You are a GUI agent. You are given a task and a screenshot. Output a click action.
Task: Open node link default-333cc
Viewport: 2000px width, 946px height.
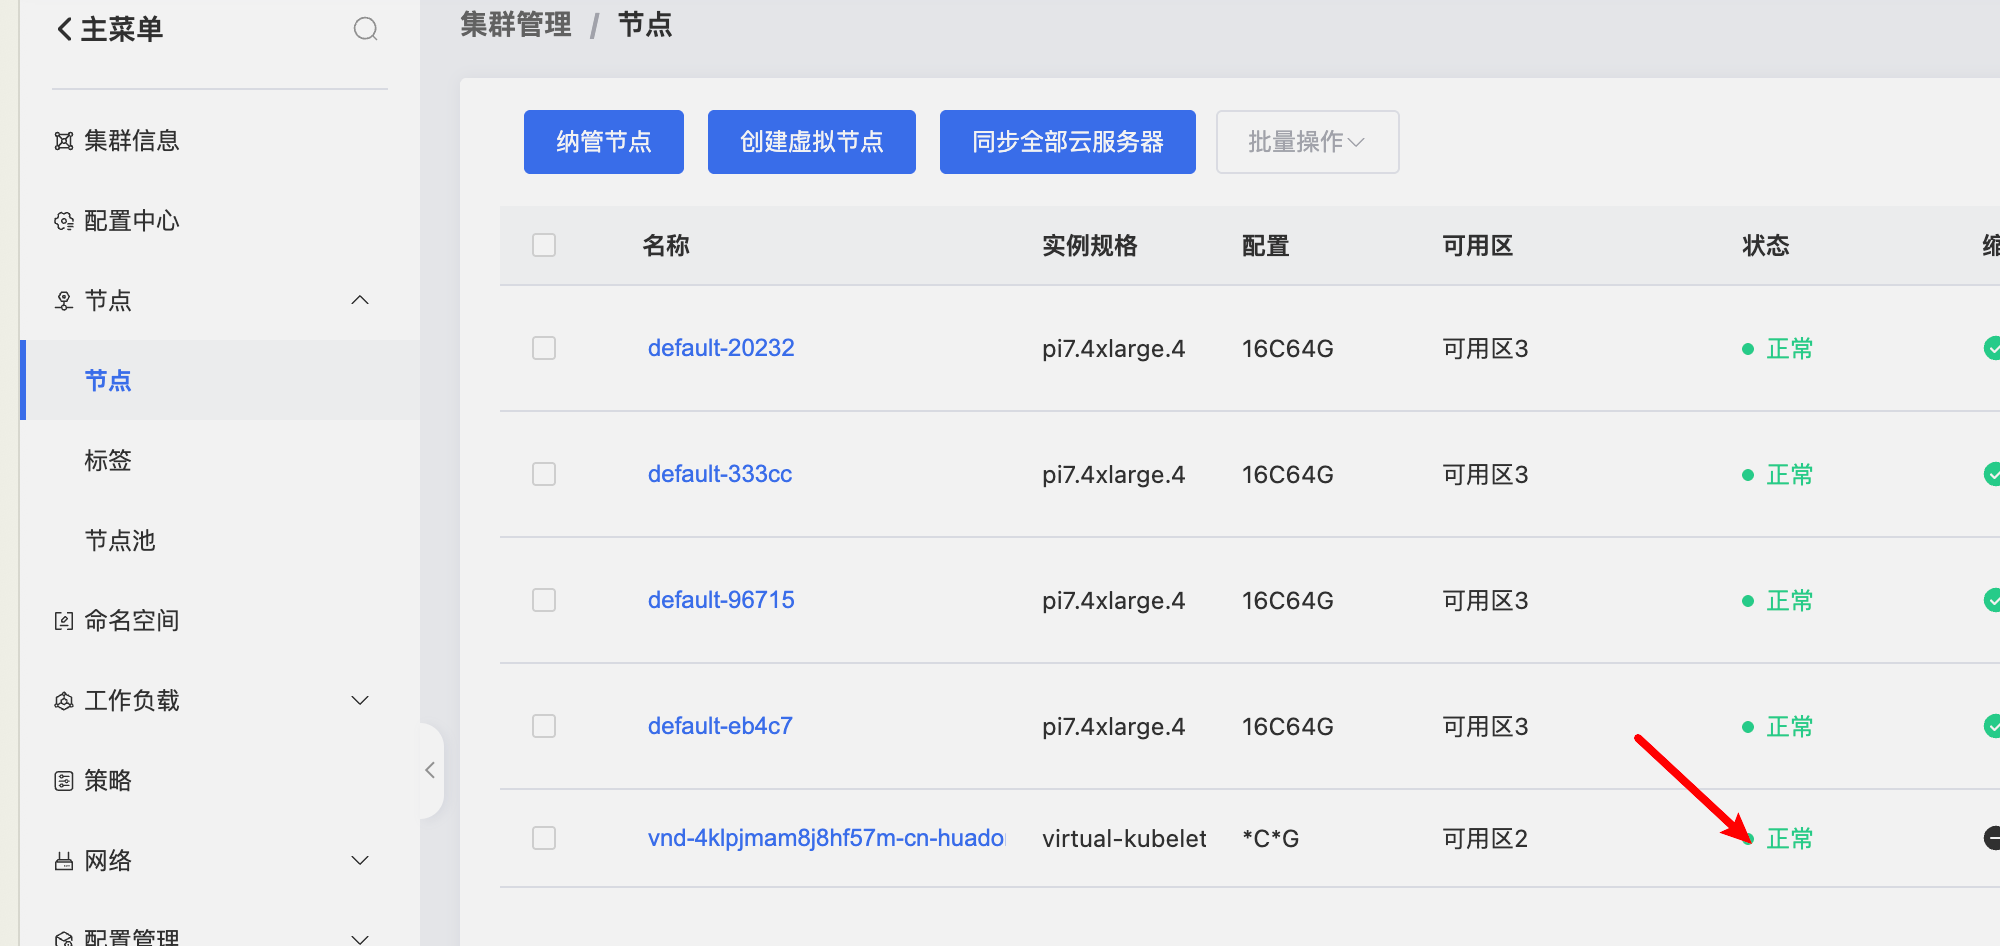(719, 474)
